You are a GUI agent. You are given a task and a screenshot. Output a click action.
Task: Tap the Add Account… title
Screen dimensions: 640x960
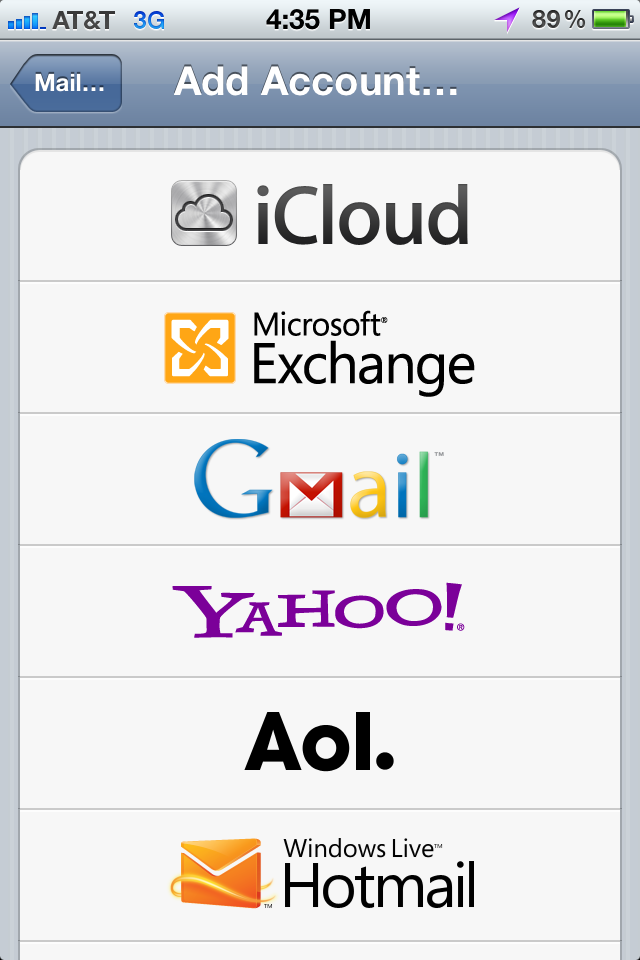(316, 81)
